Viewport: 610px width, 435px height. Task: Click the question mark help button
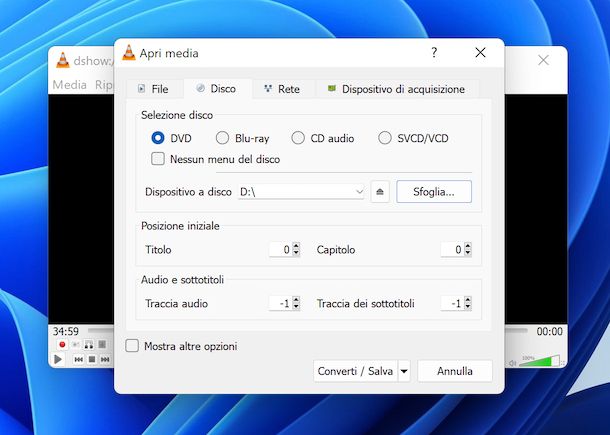coord(434,53)
